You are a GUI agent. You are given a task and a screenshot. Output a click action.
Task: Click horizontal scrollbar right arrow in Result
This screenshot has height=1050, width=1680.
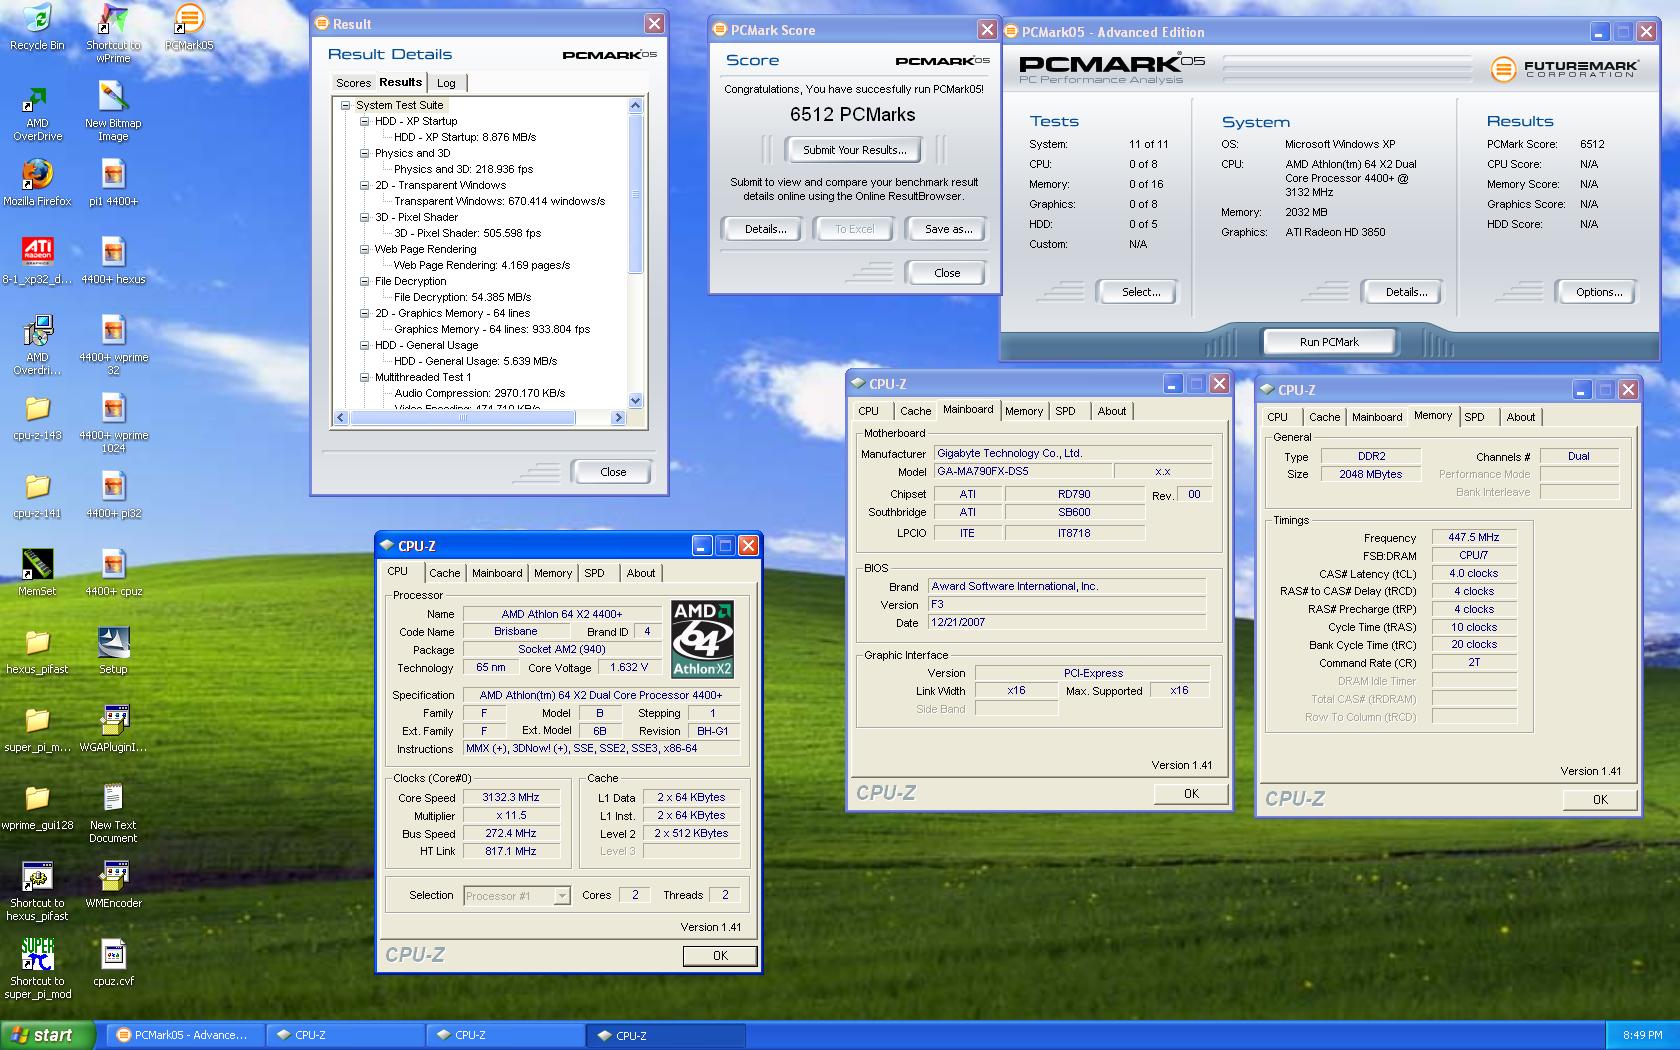tap(617, 418)
